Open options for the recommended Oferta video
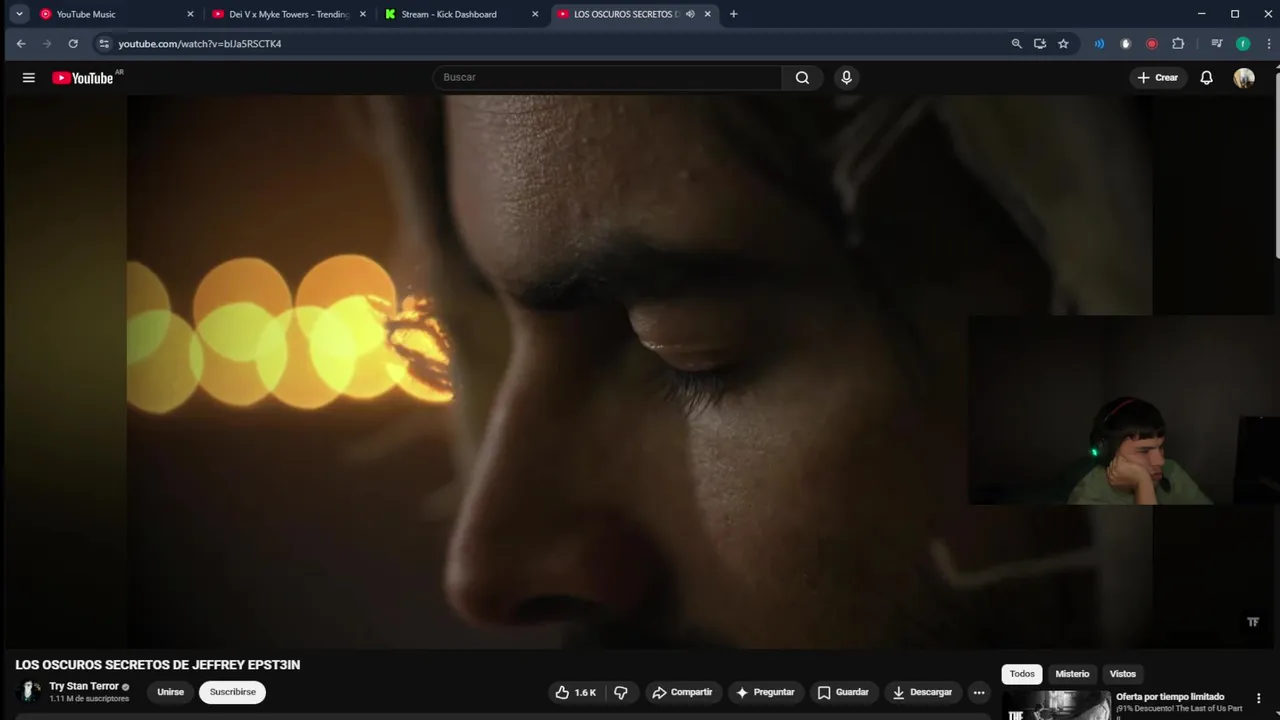This screenshot has width=1280, height=720. [1259, 698]
